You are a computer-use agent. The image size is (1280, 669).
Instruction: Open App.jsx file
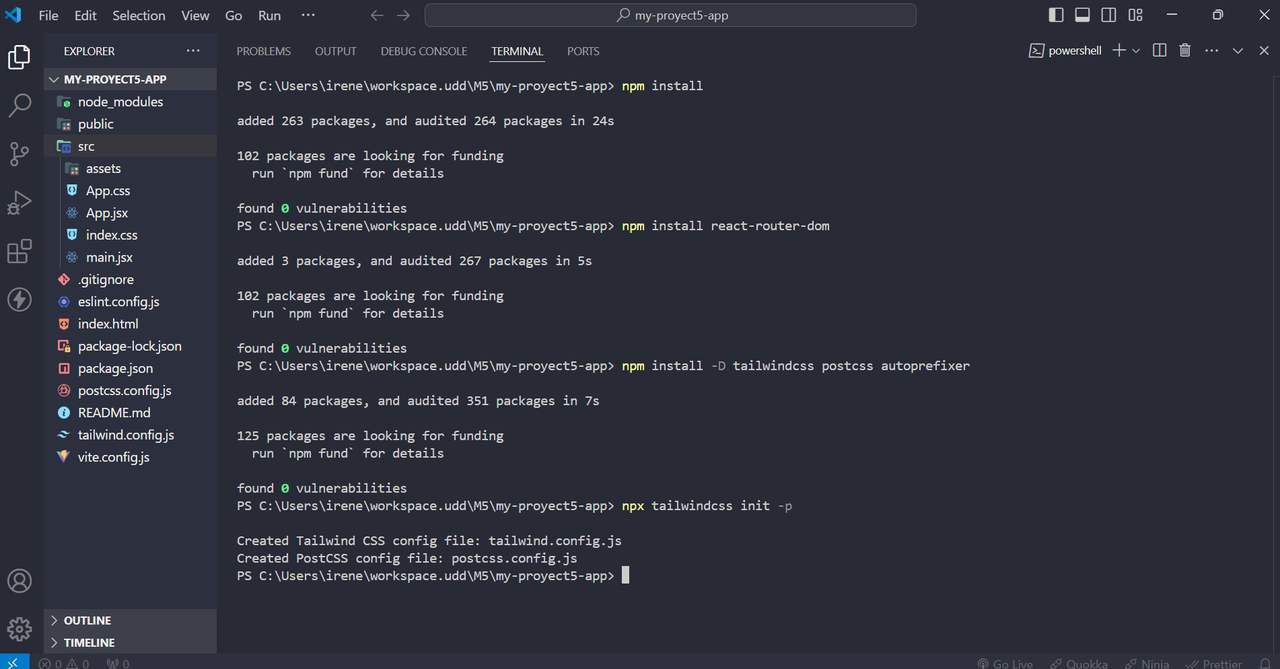point(130,213)
